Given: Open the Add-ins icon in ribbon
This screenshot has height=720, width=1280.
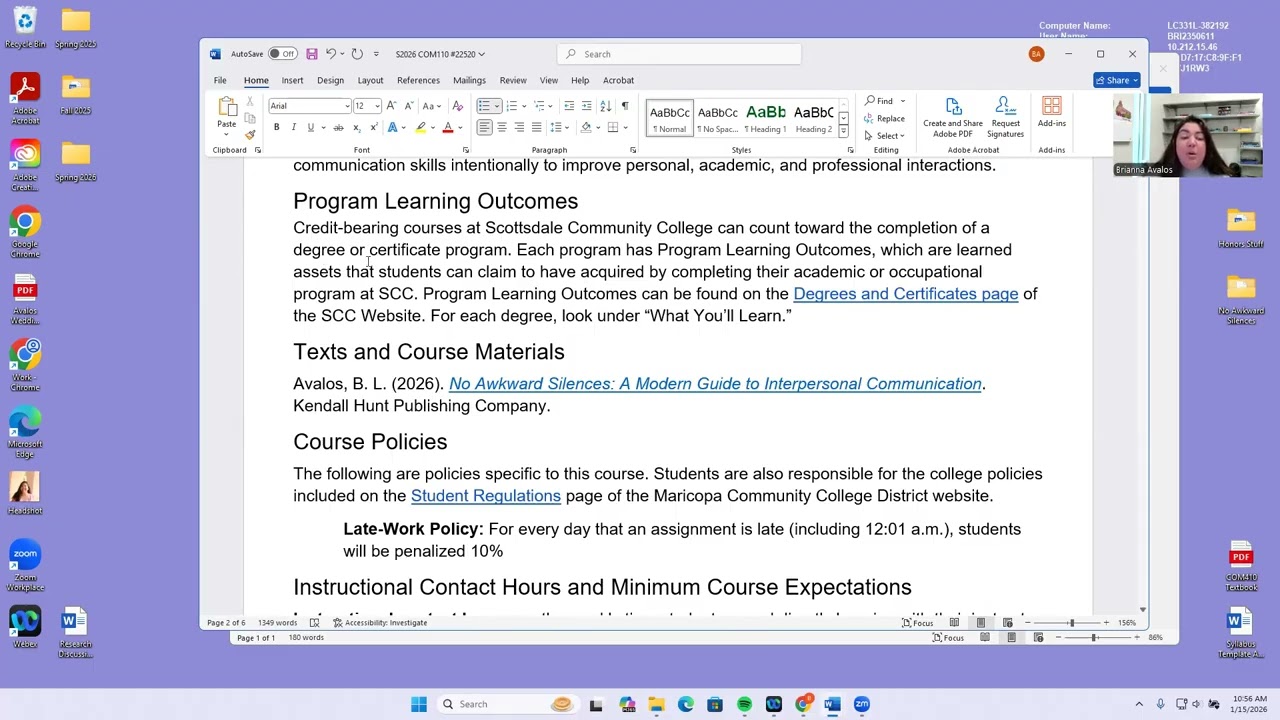Looking at the screenshot, I should pyautogui.click(x=1052, y=112).
